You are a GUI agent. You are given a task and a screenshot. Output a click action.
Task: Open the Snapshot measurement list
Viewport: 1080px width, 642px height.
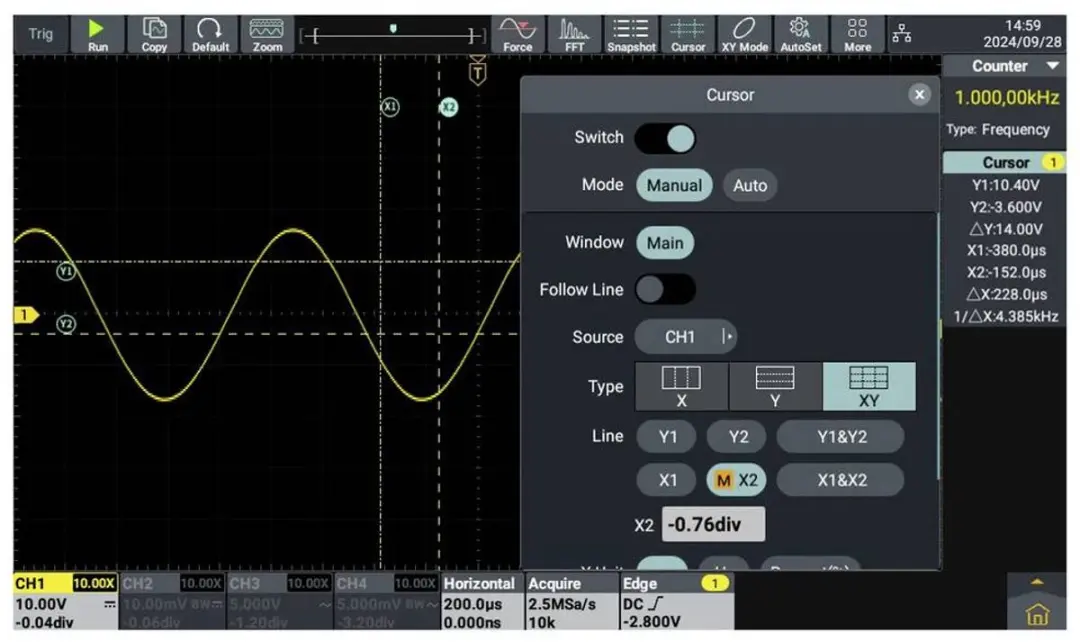[631, 34]
